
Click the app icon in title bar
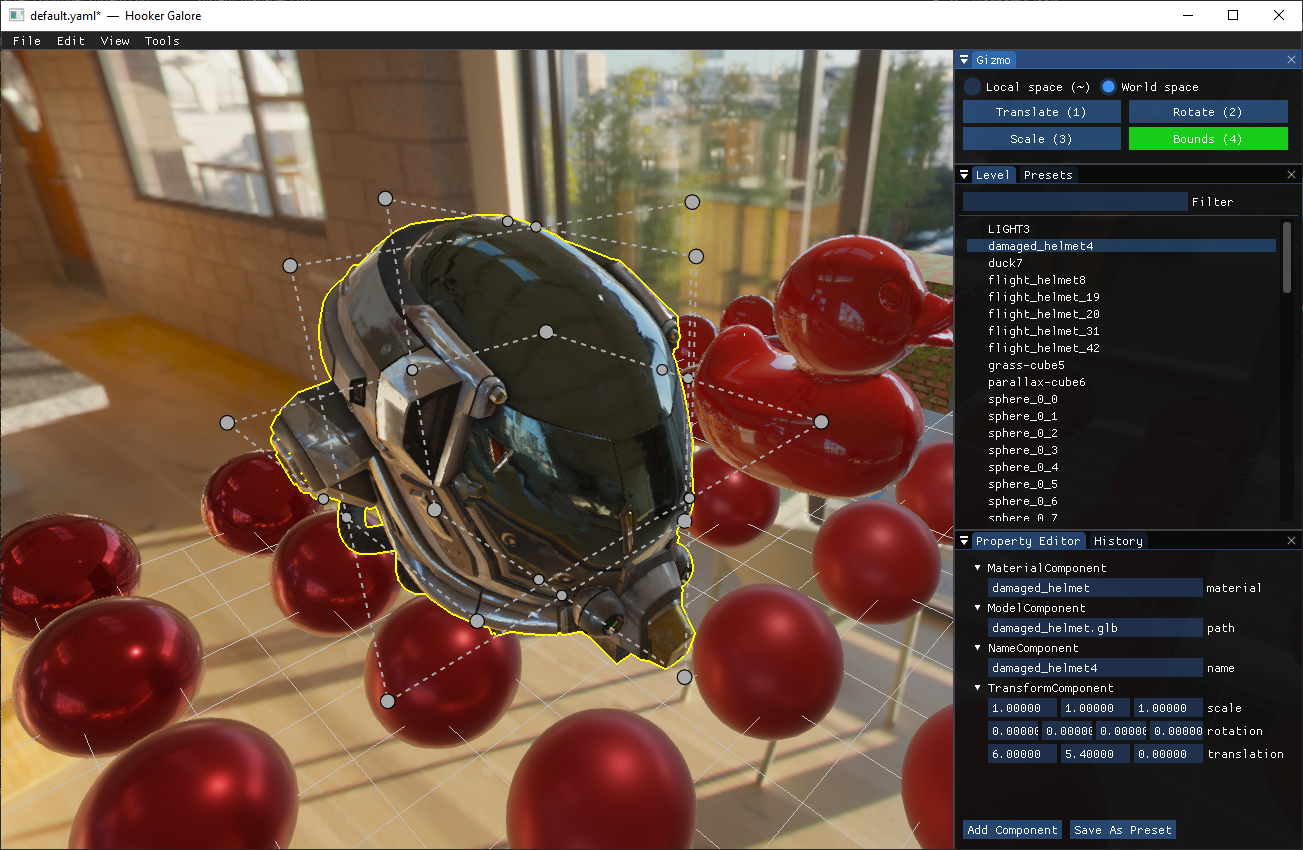(x=16, y=15)
